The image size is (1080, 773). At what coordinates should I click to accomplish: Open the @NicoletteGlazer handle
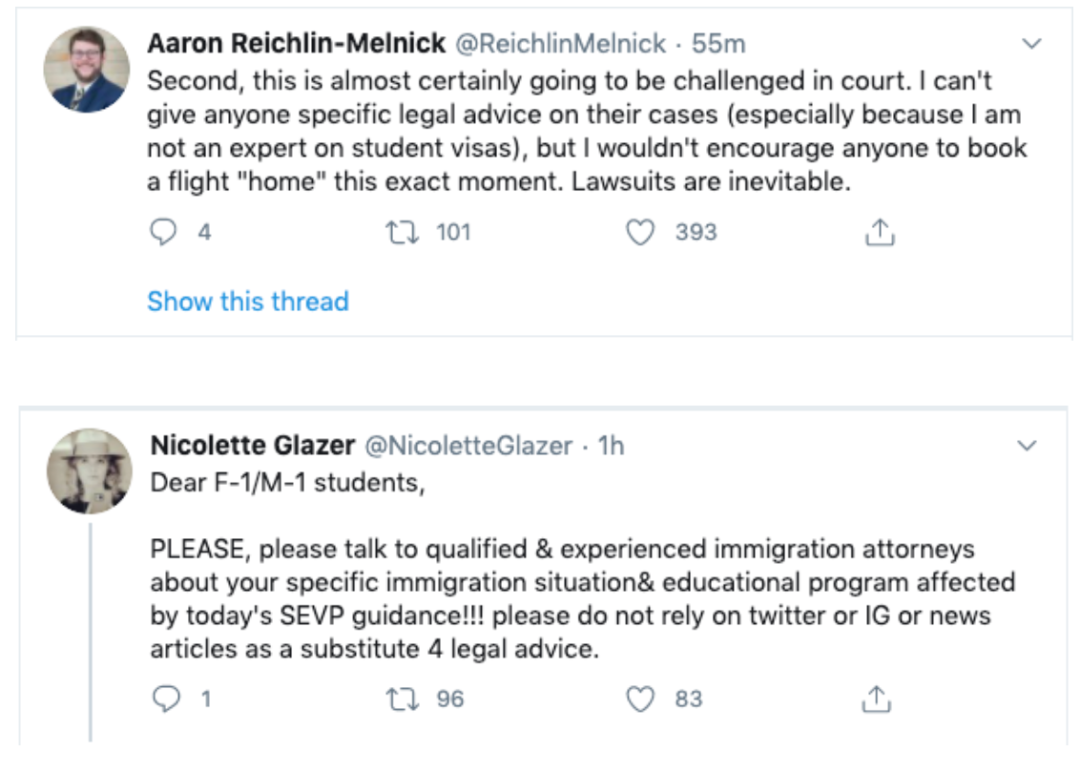click(468, 446)
